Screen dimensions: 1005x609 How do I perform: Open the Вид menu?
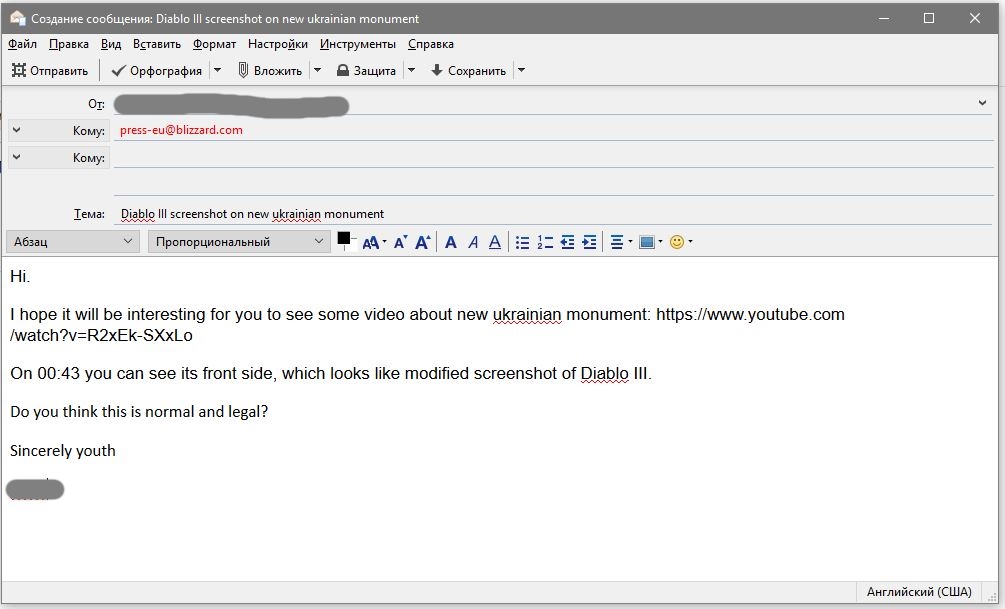coord(111,44)
